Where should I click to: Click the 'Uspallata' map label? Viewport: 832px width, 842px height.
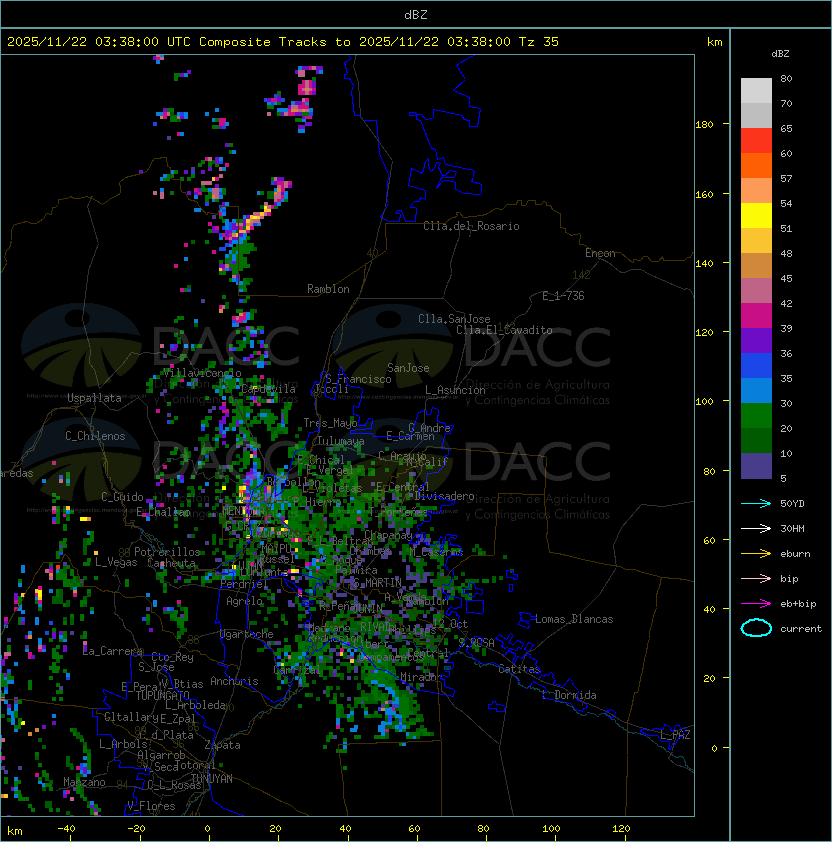pos(94,398)
